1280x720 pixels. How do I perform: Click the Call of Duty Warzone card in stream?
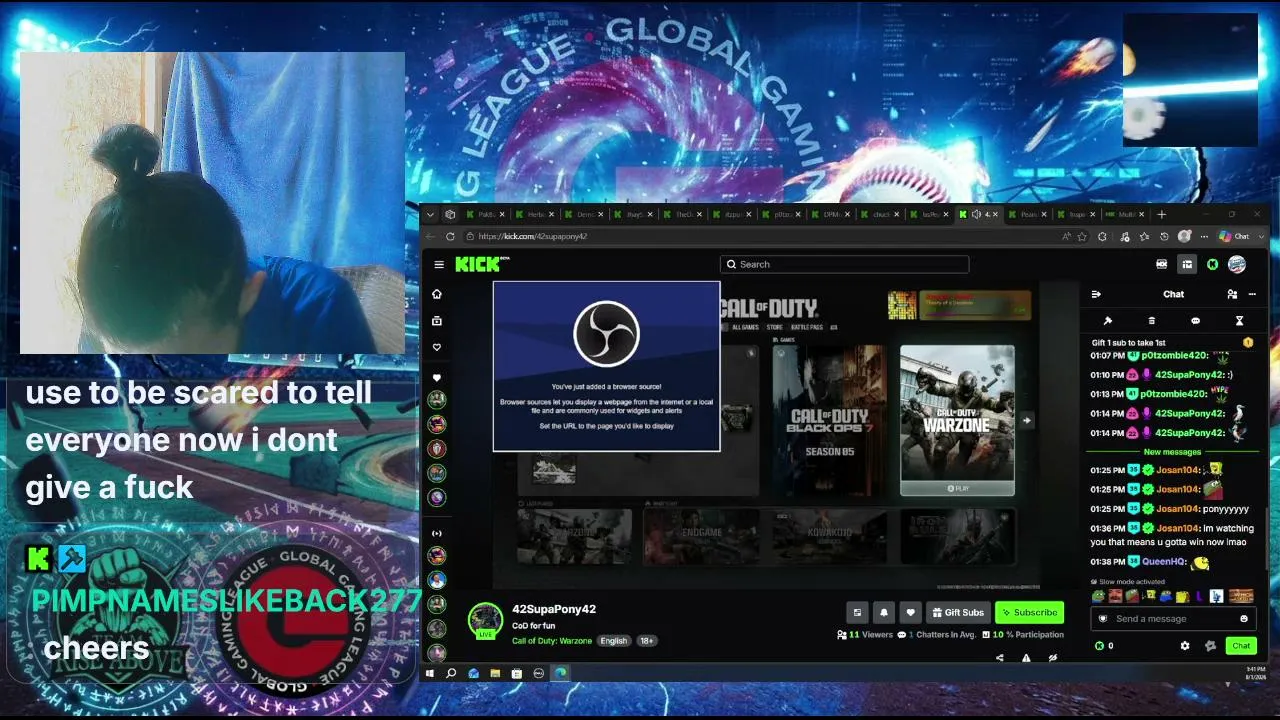[x=957, y=420]
